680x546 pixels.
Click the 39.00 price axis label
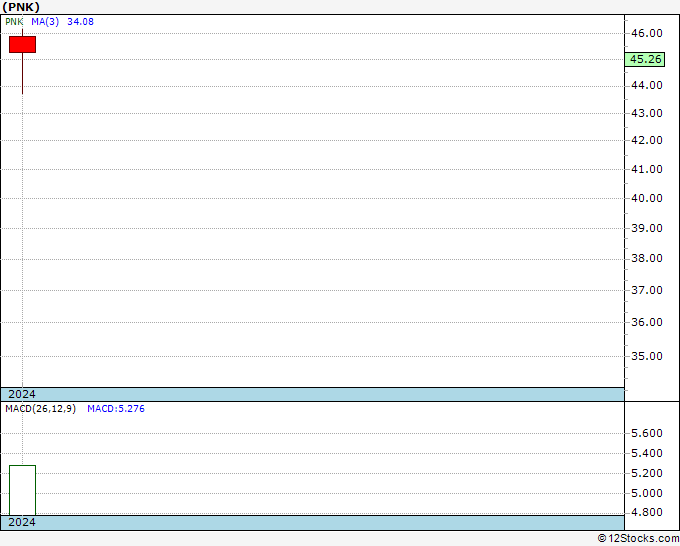click(647, 228)
